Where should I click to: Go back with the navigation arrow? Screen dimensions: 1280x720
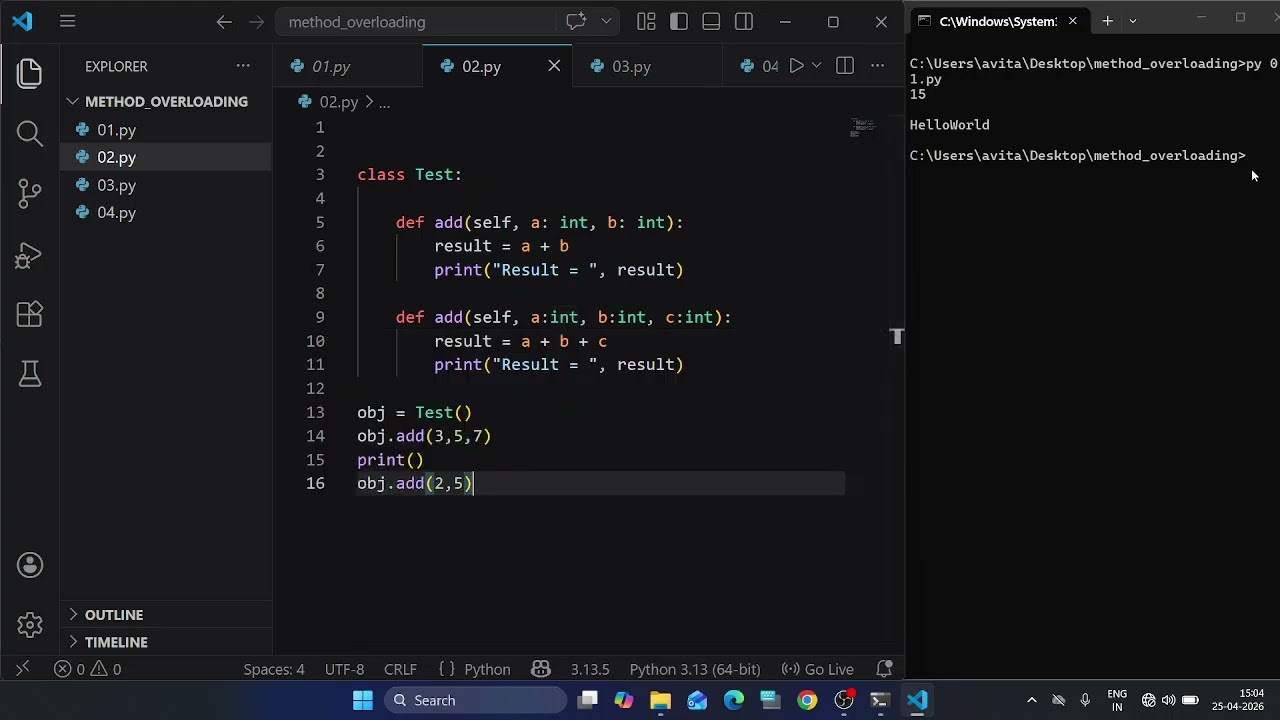click(224, 21)
